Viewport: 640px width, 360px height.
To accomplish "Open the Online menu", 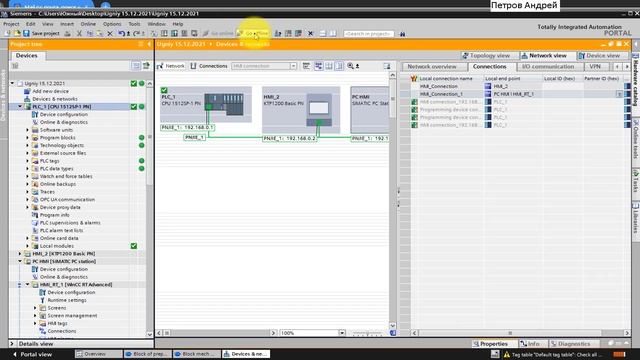I will pos(88,24).
